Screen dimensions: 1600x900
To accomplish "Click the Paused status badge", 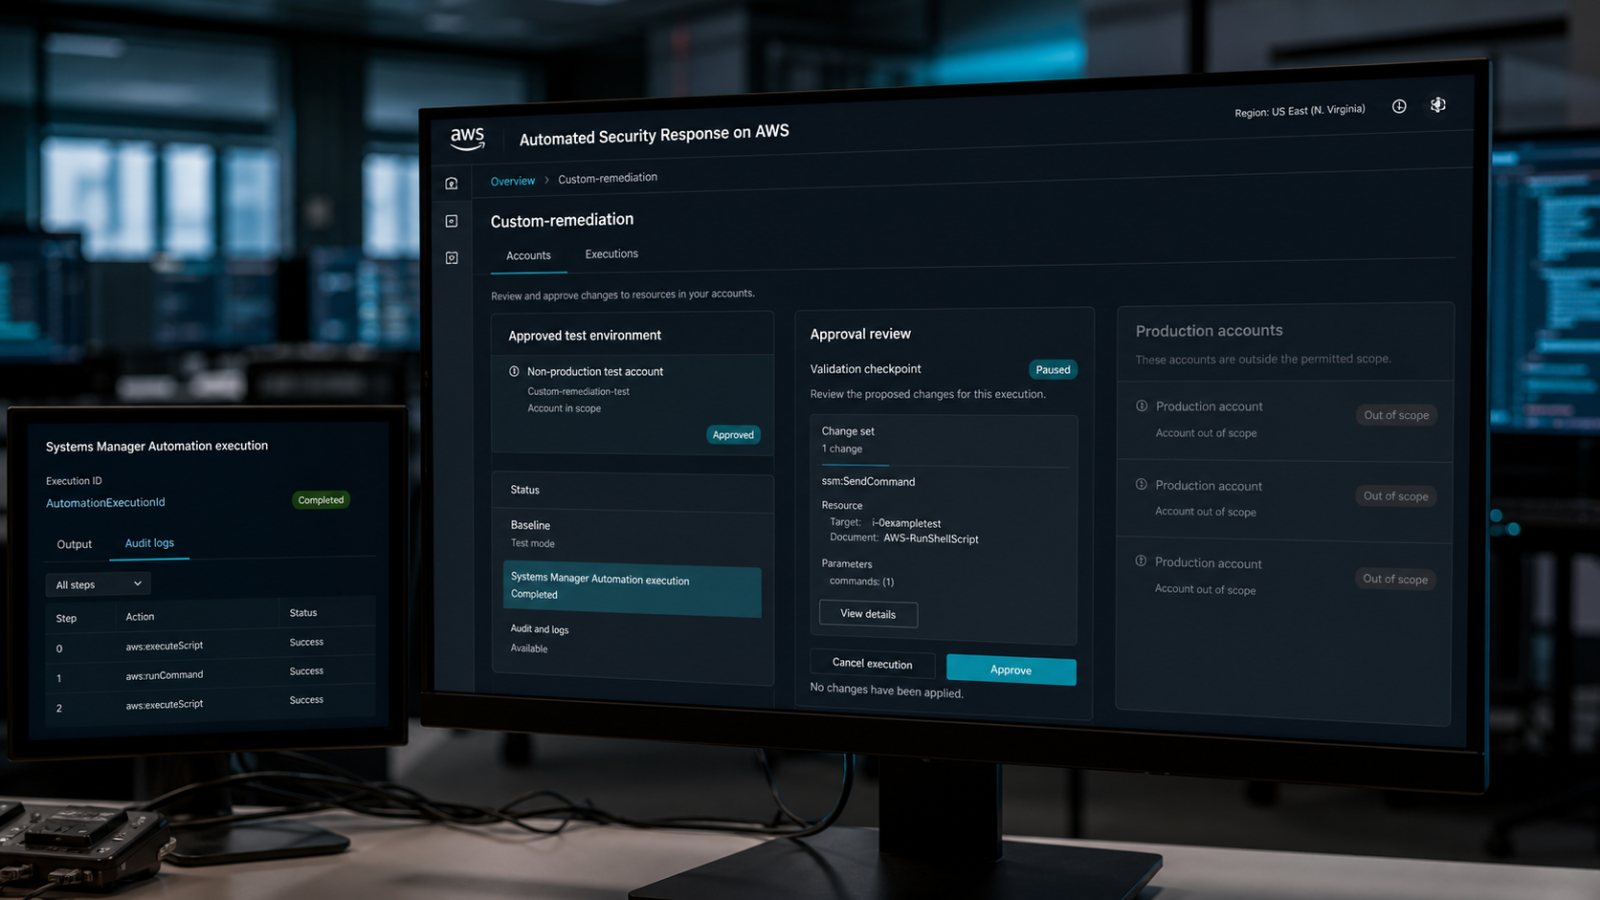I will tap(1053, 369).
